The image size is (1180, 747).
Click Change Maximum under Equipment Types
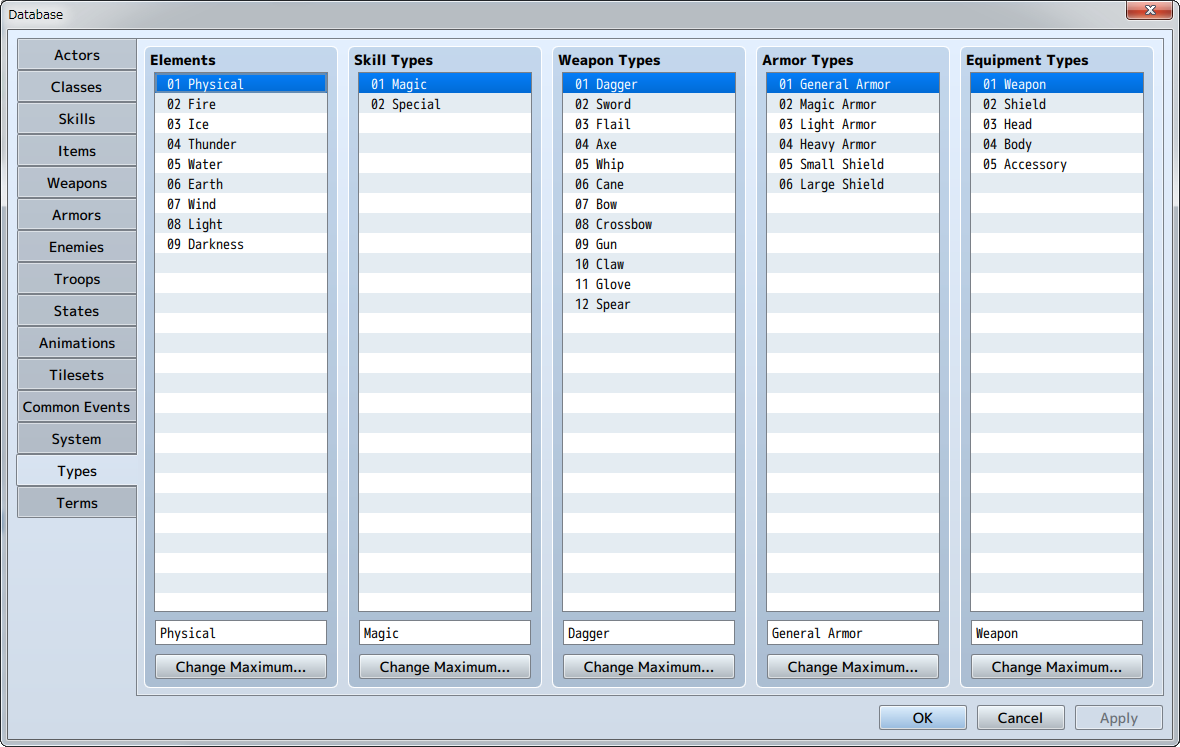(x=1057, y=667)
